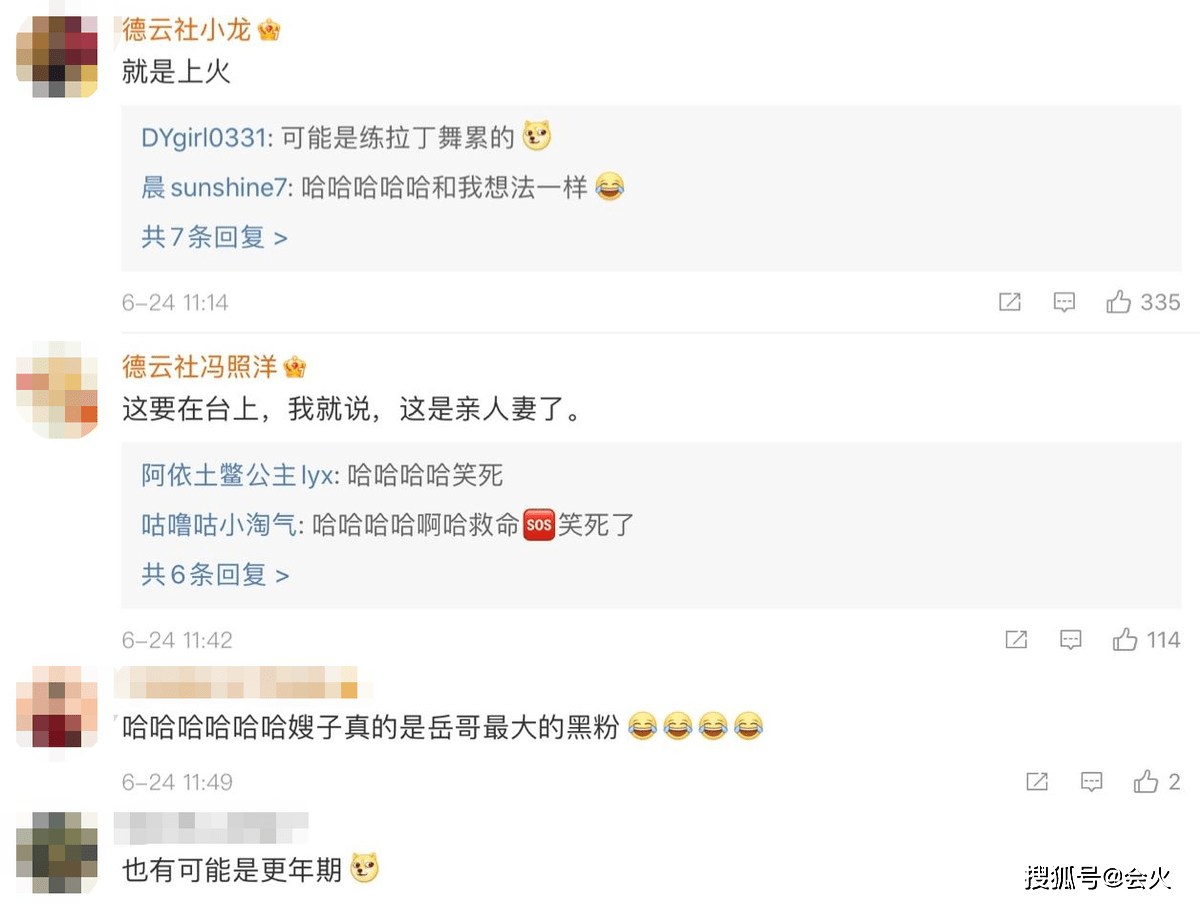1200x904 pixels.
Task: Expand 共6条回复 replies
Action: click(215, 575)
